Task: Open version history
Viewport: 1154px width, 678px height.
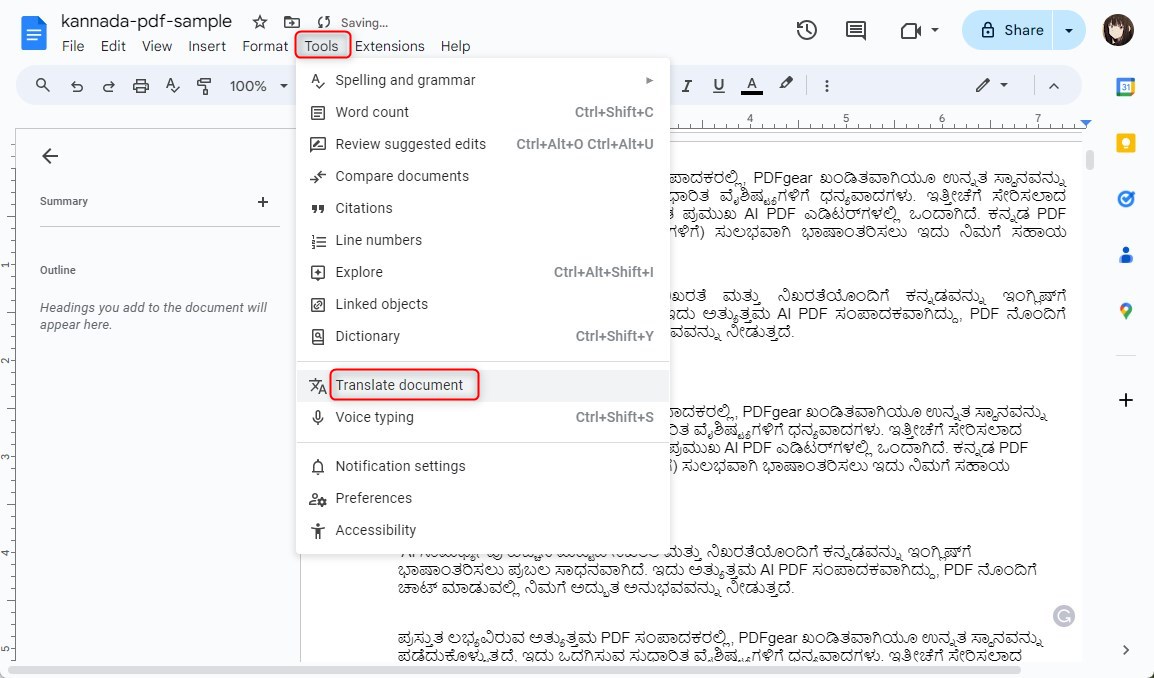Action: click(807, 31)
